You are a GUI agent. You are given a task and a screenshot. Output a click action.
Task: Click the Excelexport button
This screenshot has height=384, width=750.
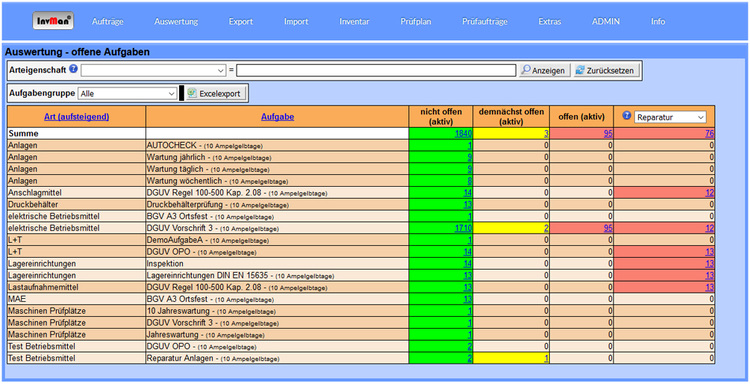coord(216,93)
